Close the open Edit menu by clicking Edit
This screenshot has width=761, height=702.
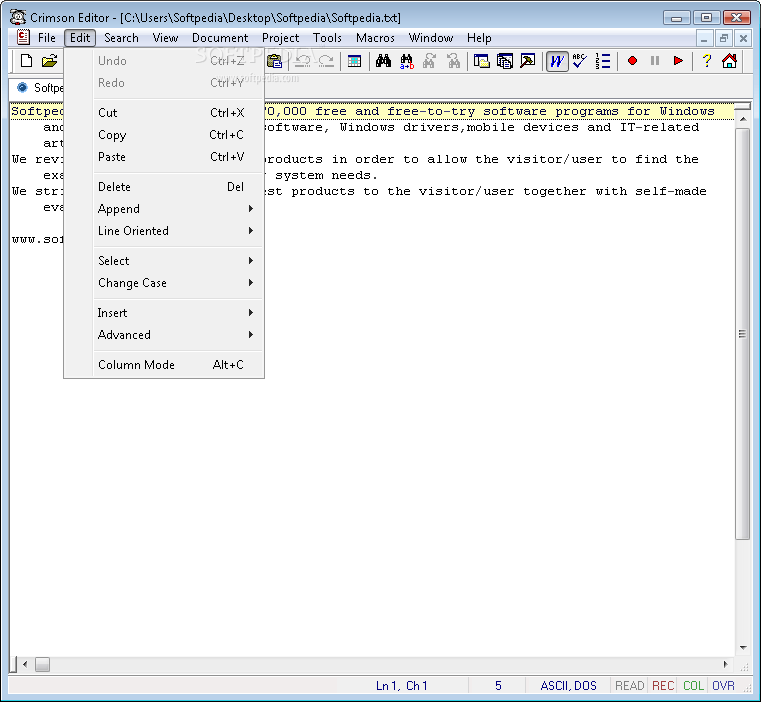(80, 37)
